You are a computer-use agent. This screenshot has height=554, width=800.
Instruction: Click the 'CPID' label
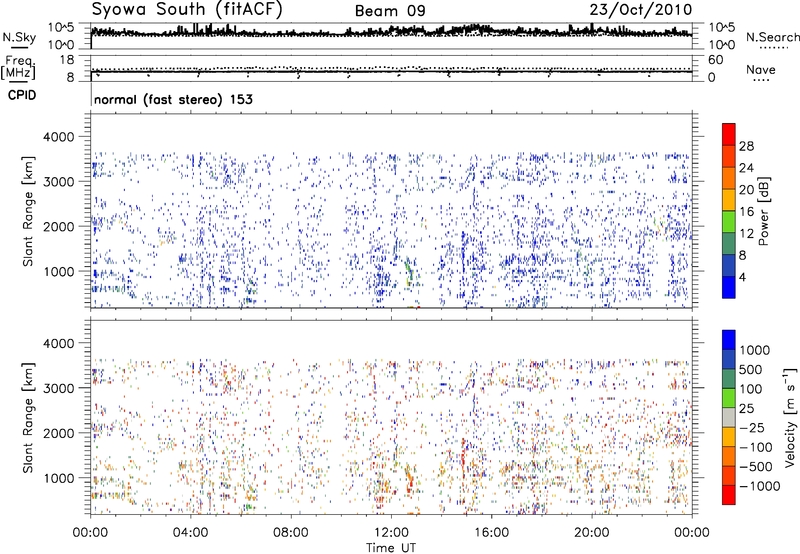tap(22, 95)
